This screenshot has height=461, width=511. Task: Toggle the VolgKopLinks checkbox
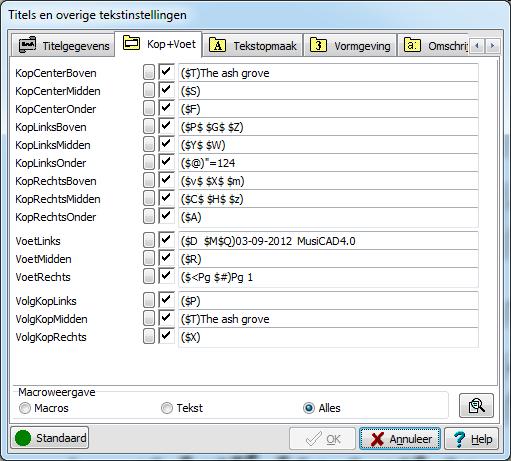(166, 300)
